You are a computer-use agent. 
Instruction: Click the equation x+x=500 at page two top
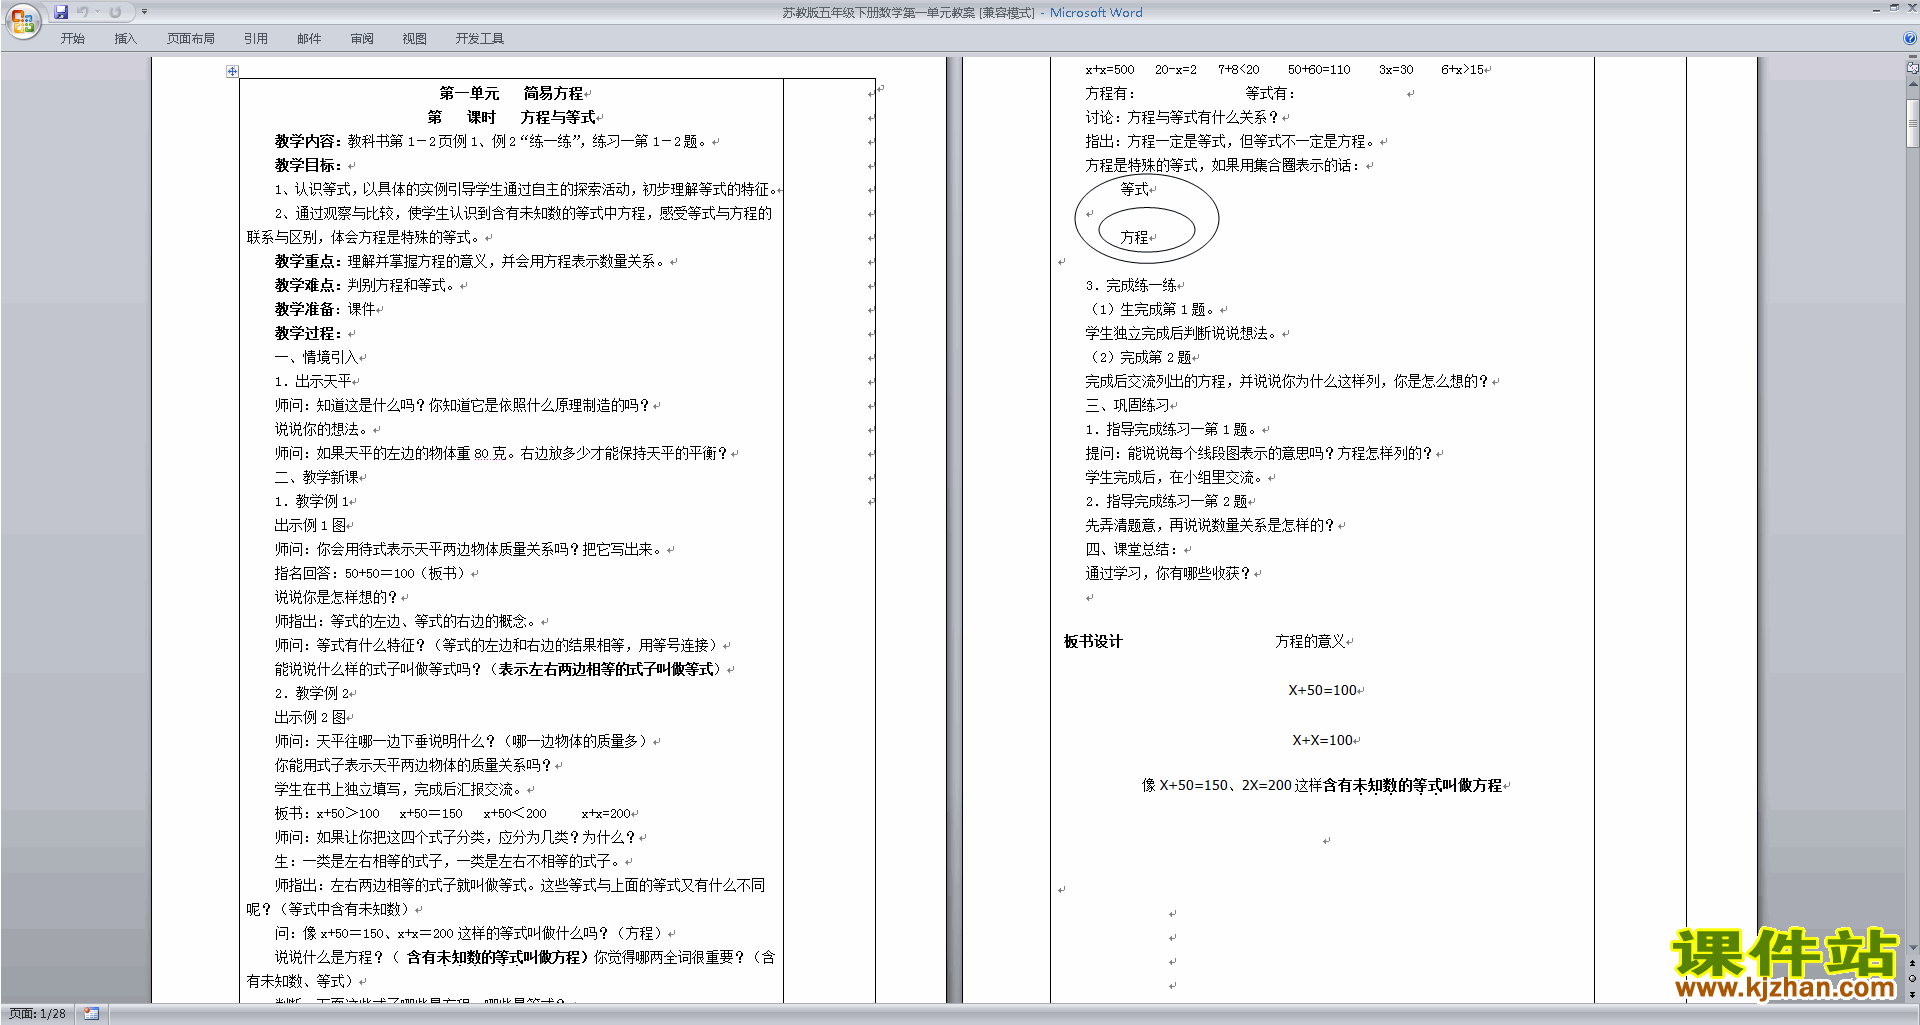click(1110, 69)
